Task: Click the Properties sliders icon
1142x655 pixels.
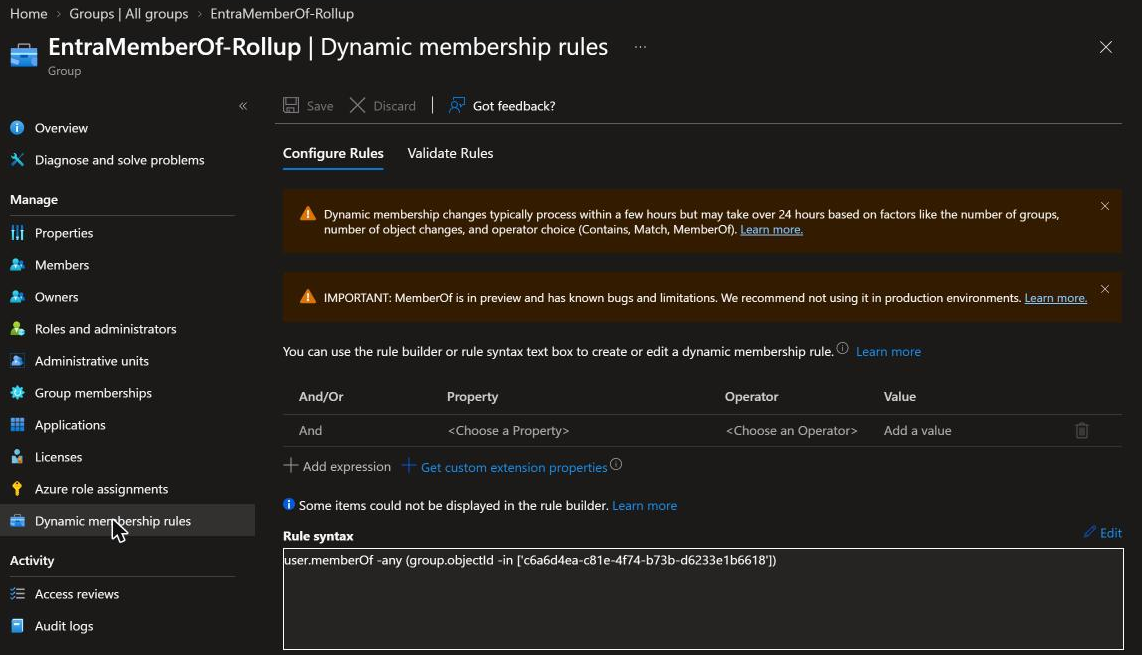Action: click(17, 233)
